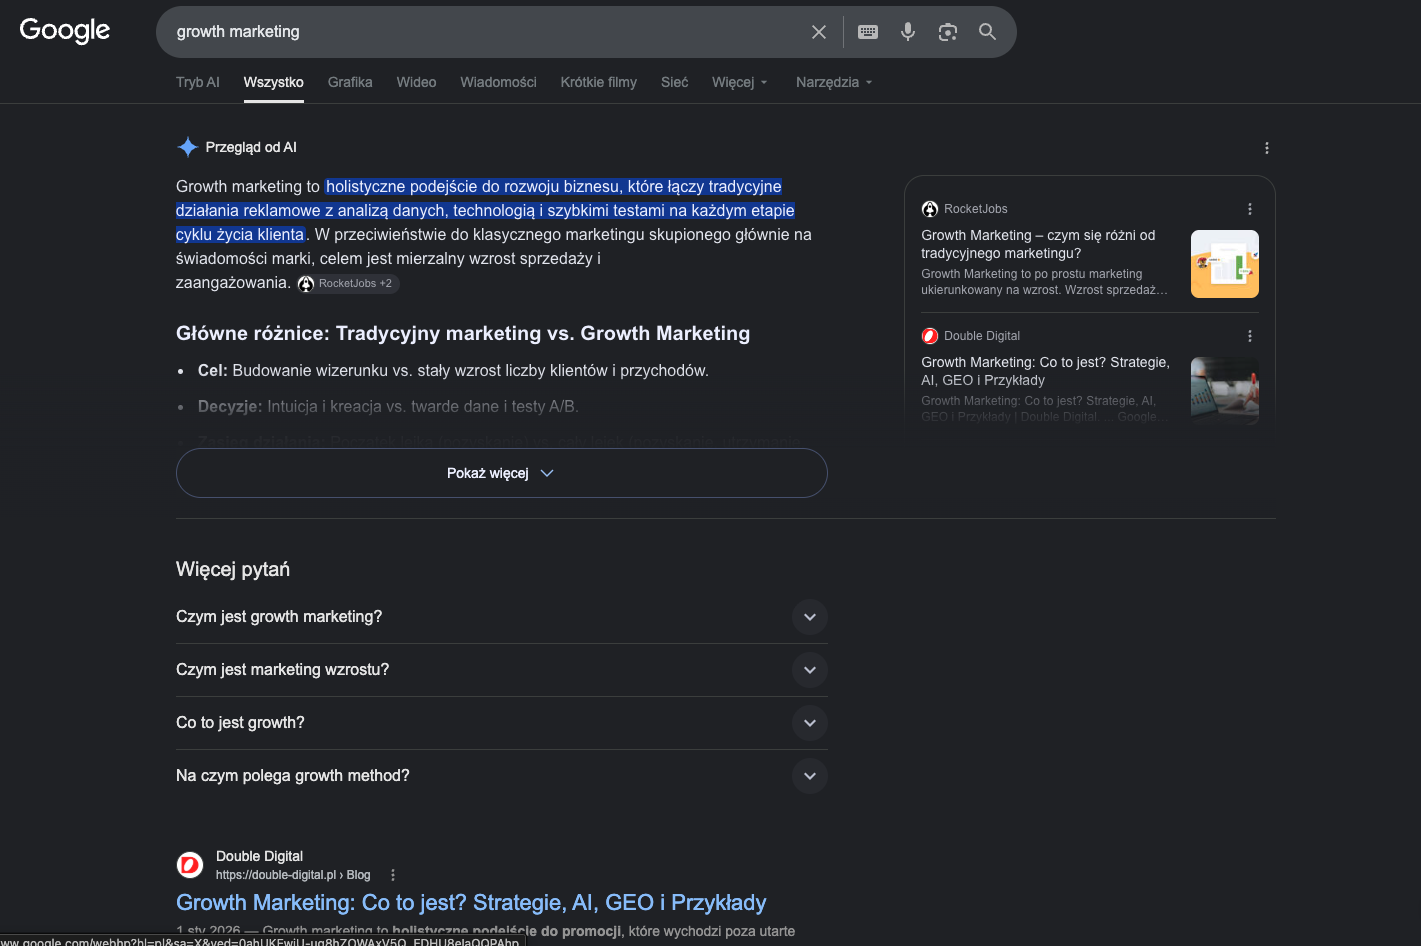This screenshot has height=946, width=1421.
Task: Open three-dot menu beside double-digital.pl result
Action: [x=393, y=875]
